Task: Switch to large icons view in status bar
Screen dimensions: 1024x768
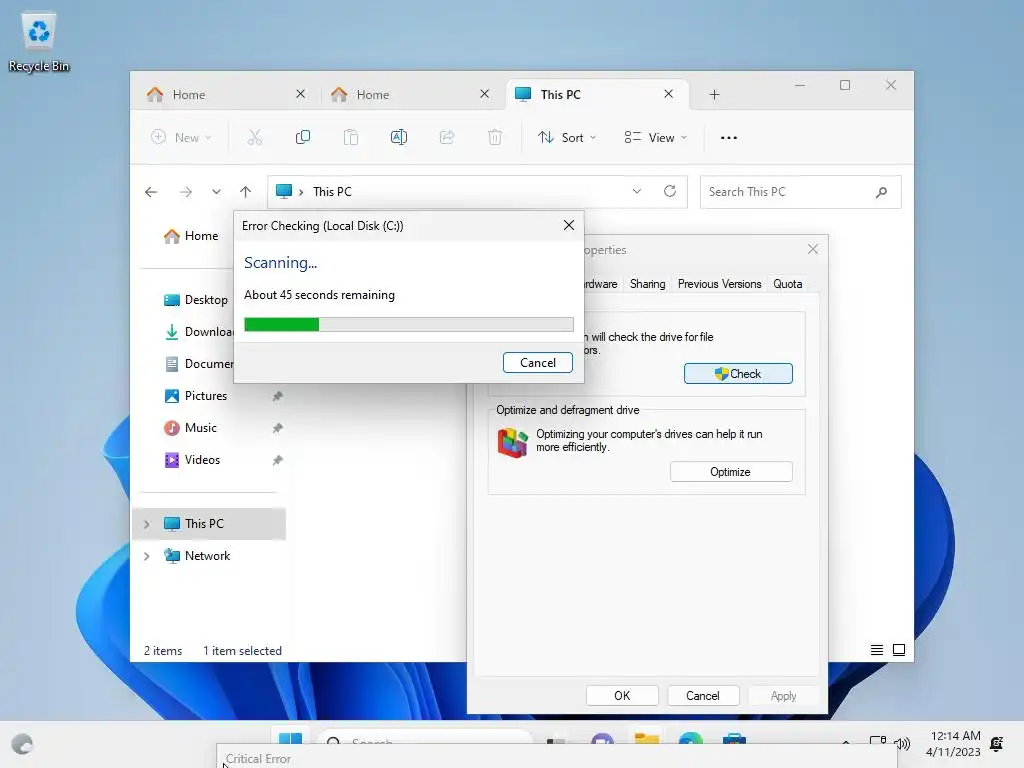Action: 899,650
